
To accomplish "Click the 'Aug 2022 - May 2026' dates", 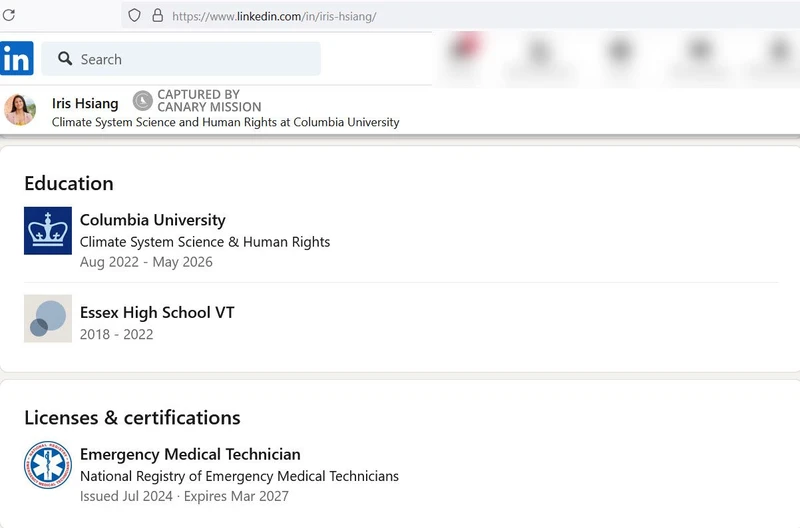I will (x=146, y=262).
